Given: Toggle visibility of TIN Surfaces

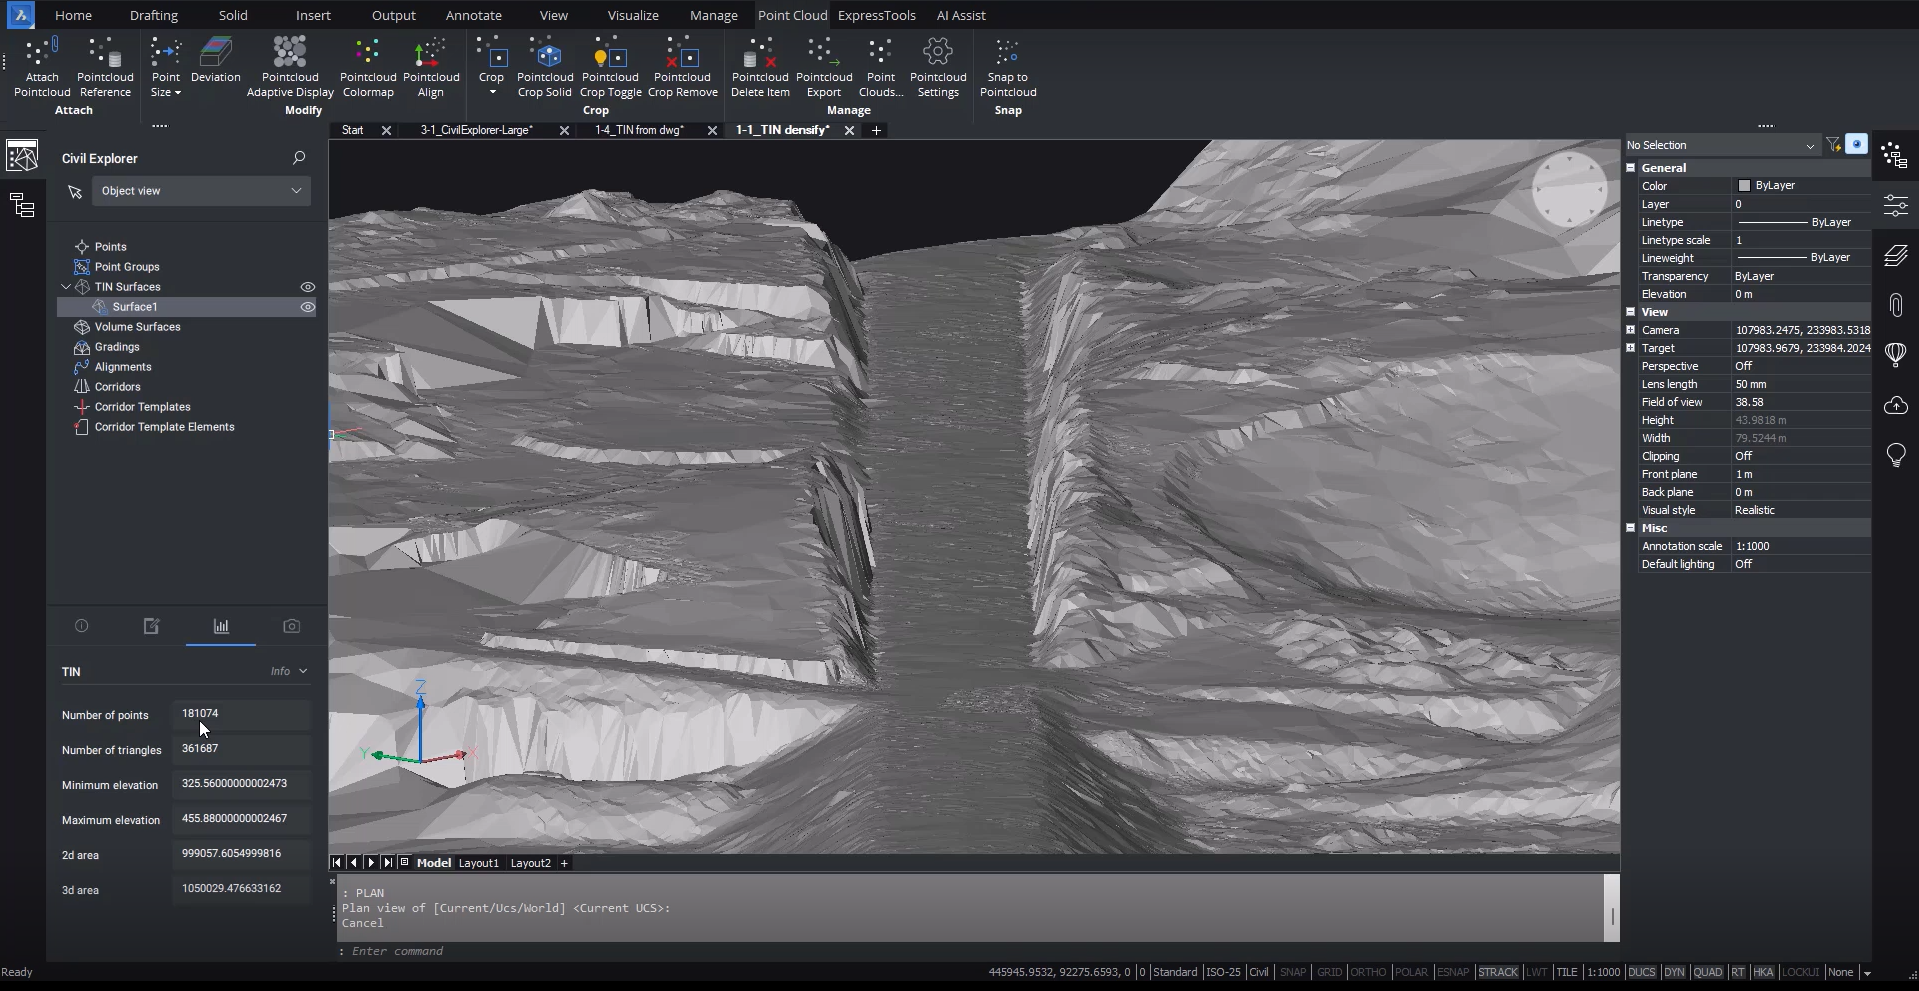Looking at the screenshot, I should 307,287.
